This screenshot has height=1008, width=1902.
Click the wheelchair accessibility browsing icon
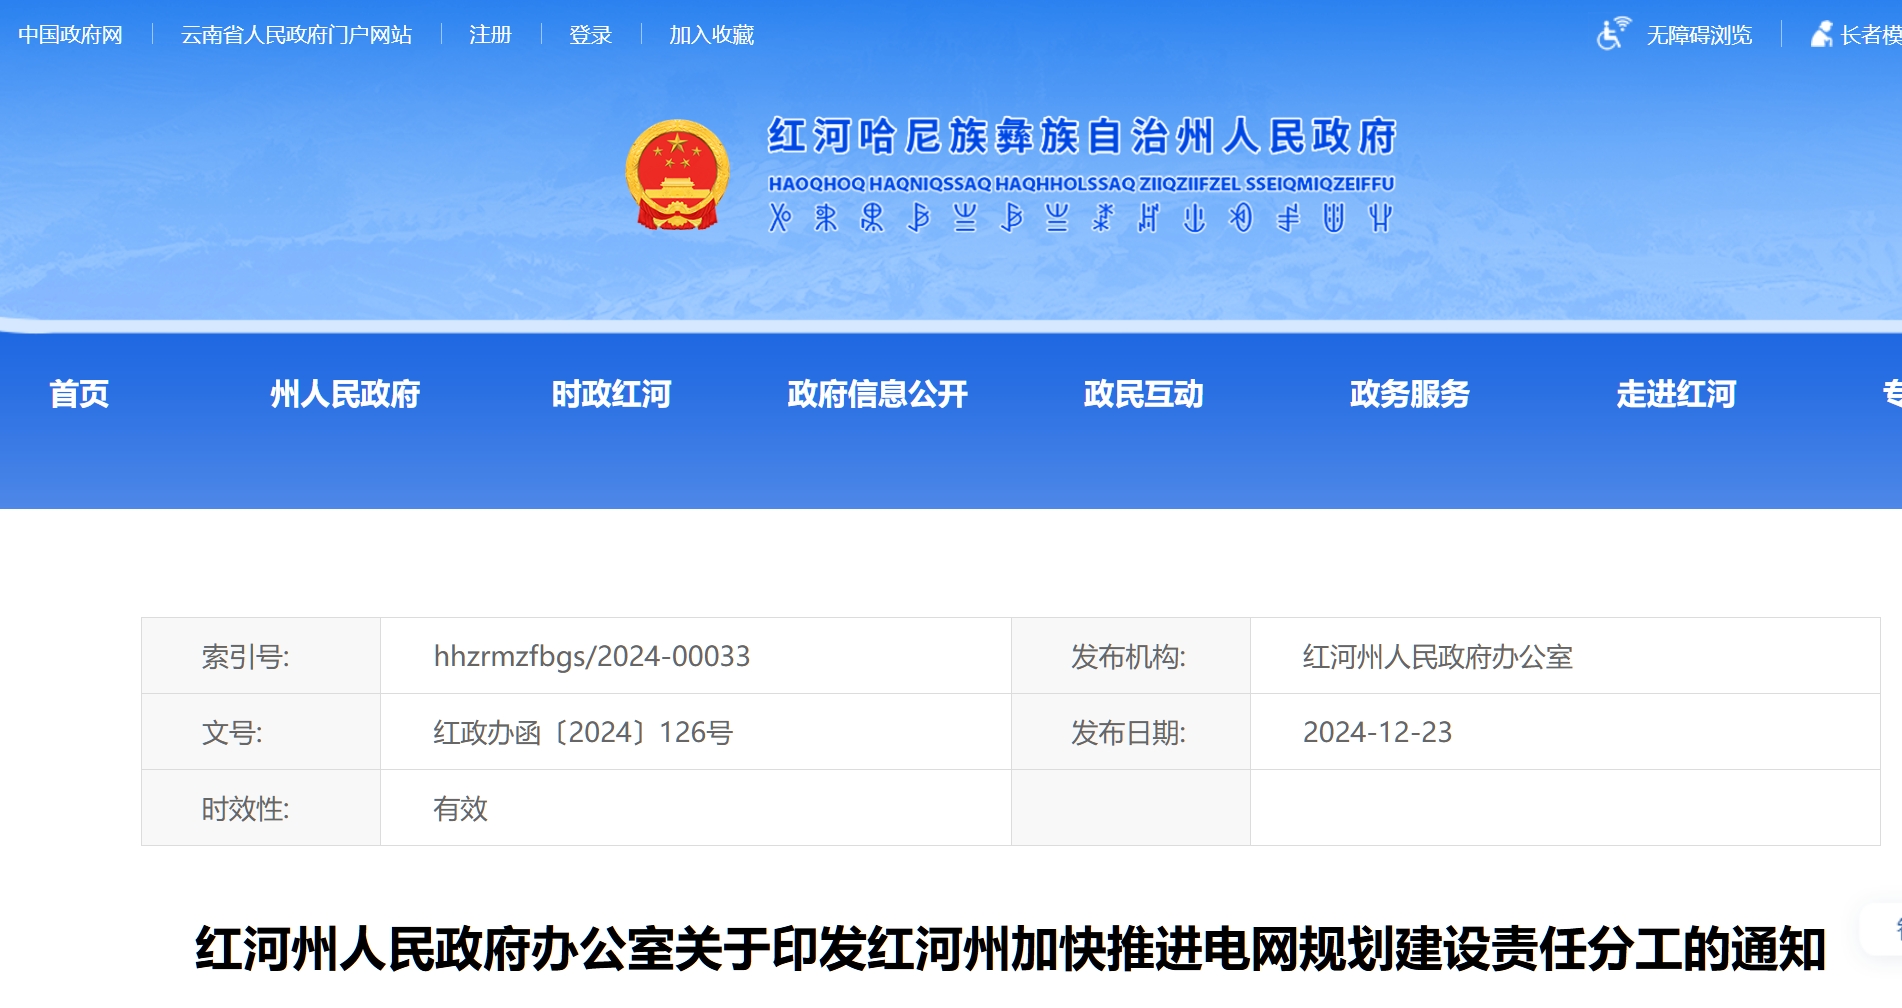click(1612, 34)
